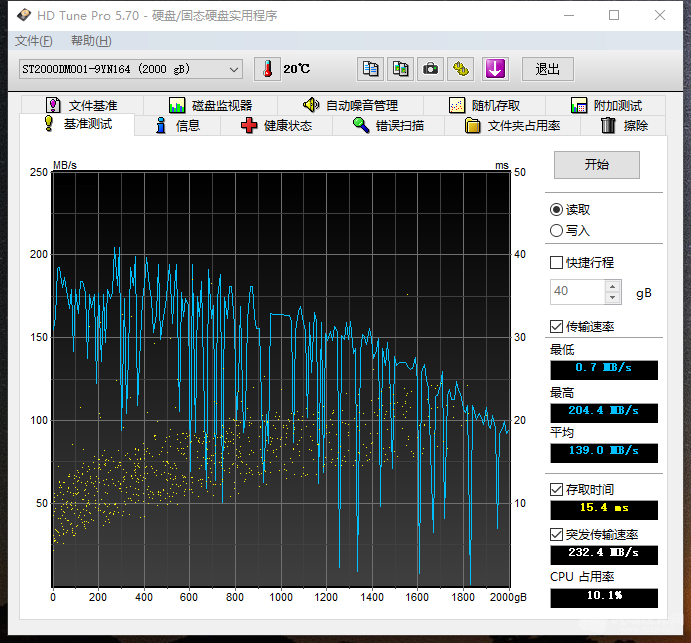Click the thermometer temperature icon

[x=267, y=69]
